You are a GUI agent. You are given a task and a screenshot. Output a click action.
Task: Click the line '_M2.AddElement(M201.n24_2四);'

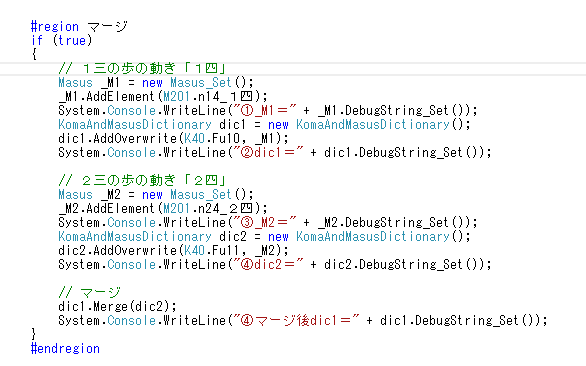coord(163,209)
